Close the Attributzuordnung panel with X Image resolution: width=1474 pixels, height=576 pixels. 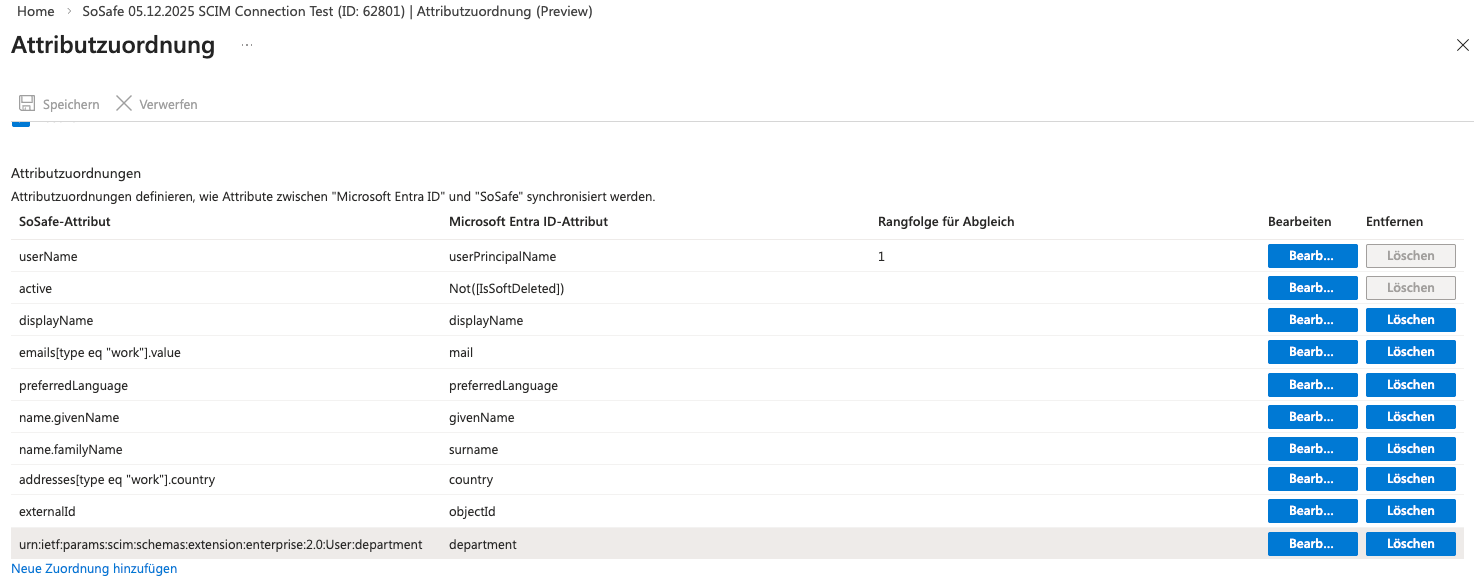coord(1462,46)
